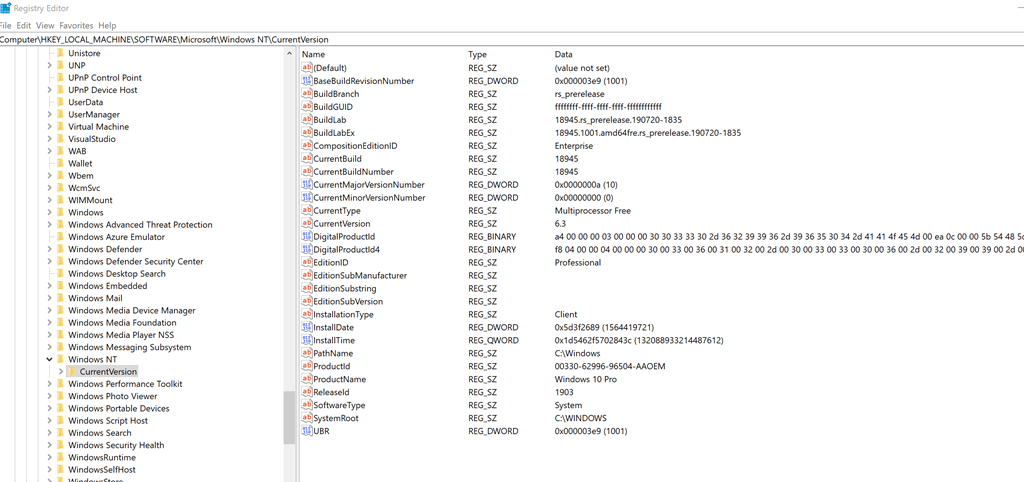Select the Windows Messaging Subsystem key

tap(129, 347)
